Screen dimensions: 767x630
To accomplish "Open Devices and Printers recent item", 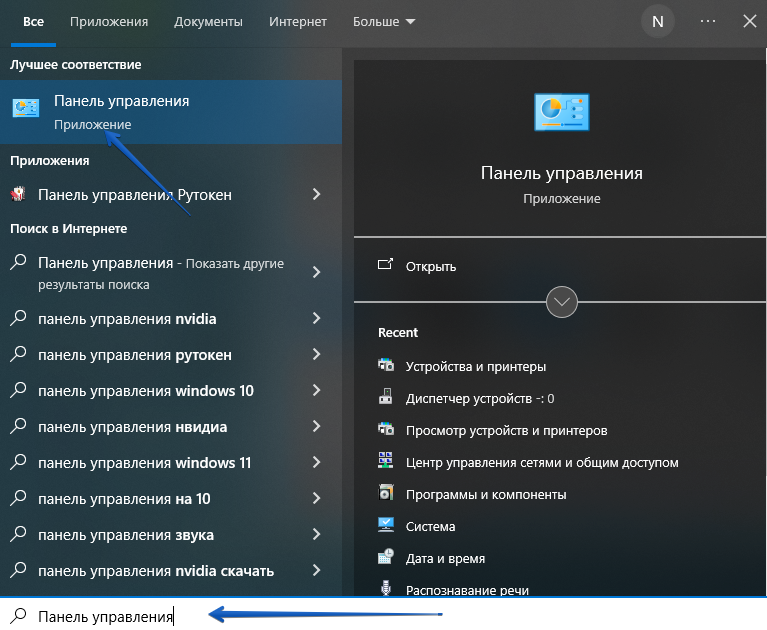I will point(475,366).
